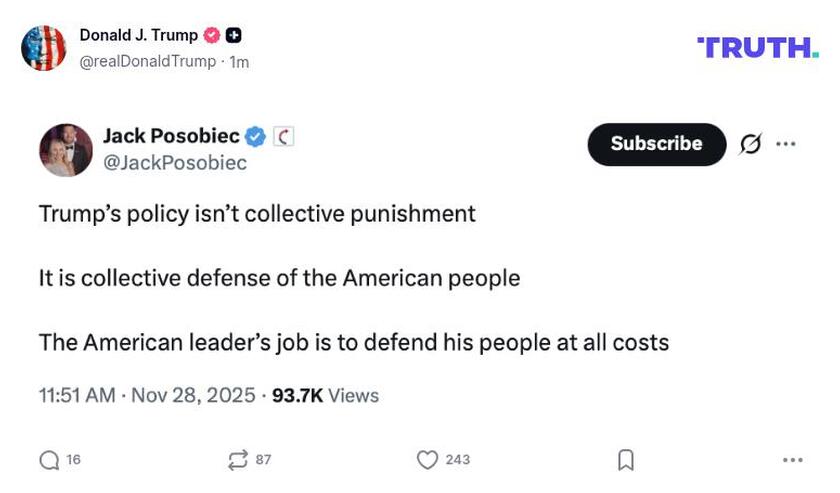Screen dimensions: 840x493
Task: Click Jack Posobiec's profile photo
Action: coord(66,150)
